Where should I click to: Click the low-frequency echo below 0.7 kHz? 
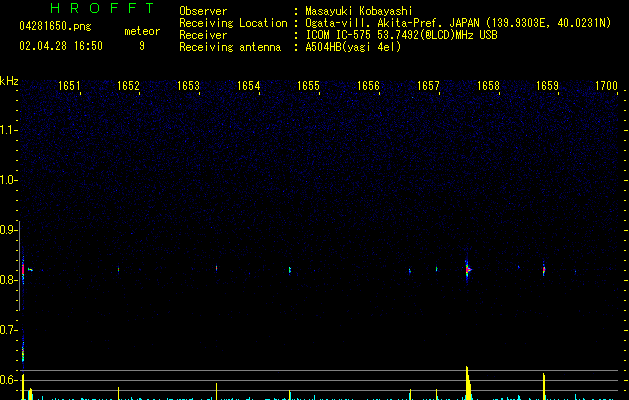point(23,350)
